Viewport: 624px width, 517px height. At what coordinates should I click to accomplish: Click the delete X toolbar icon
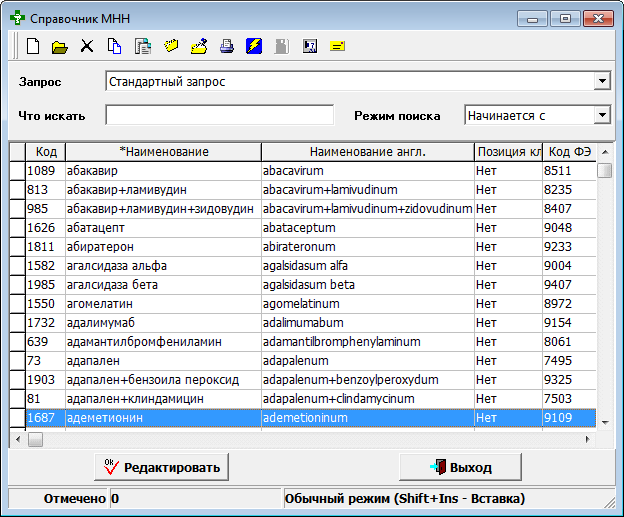87,46
